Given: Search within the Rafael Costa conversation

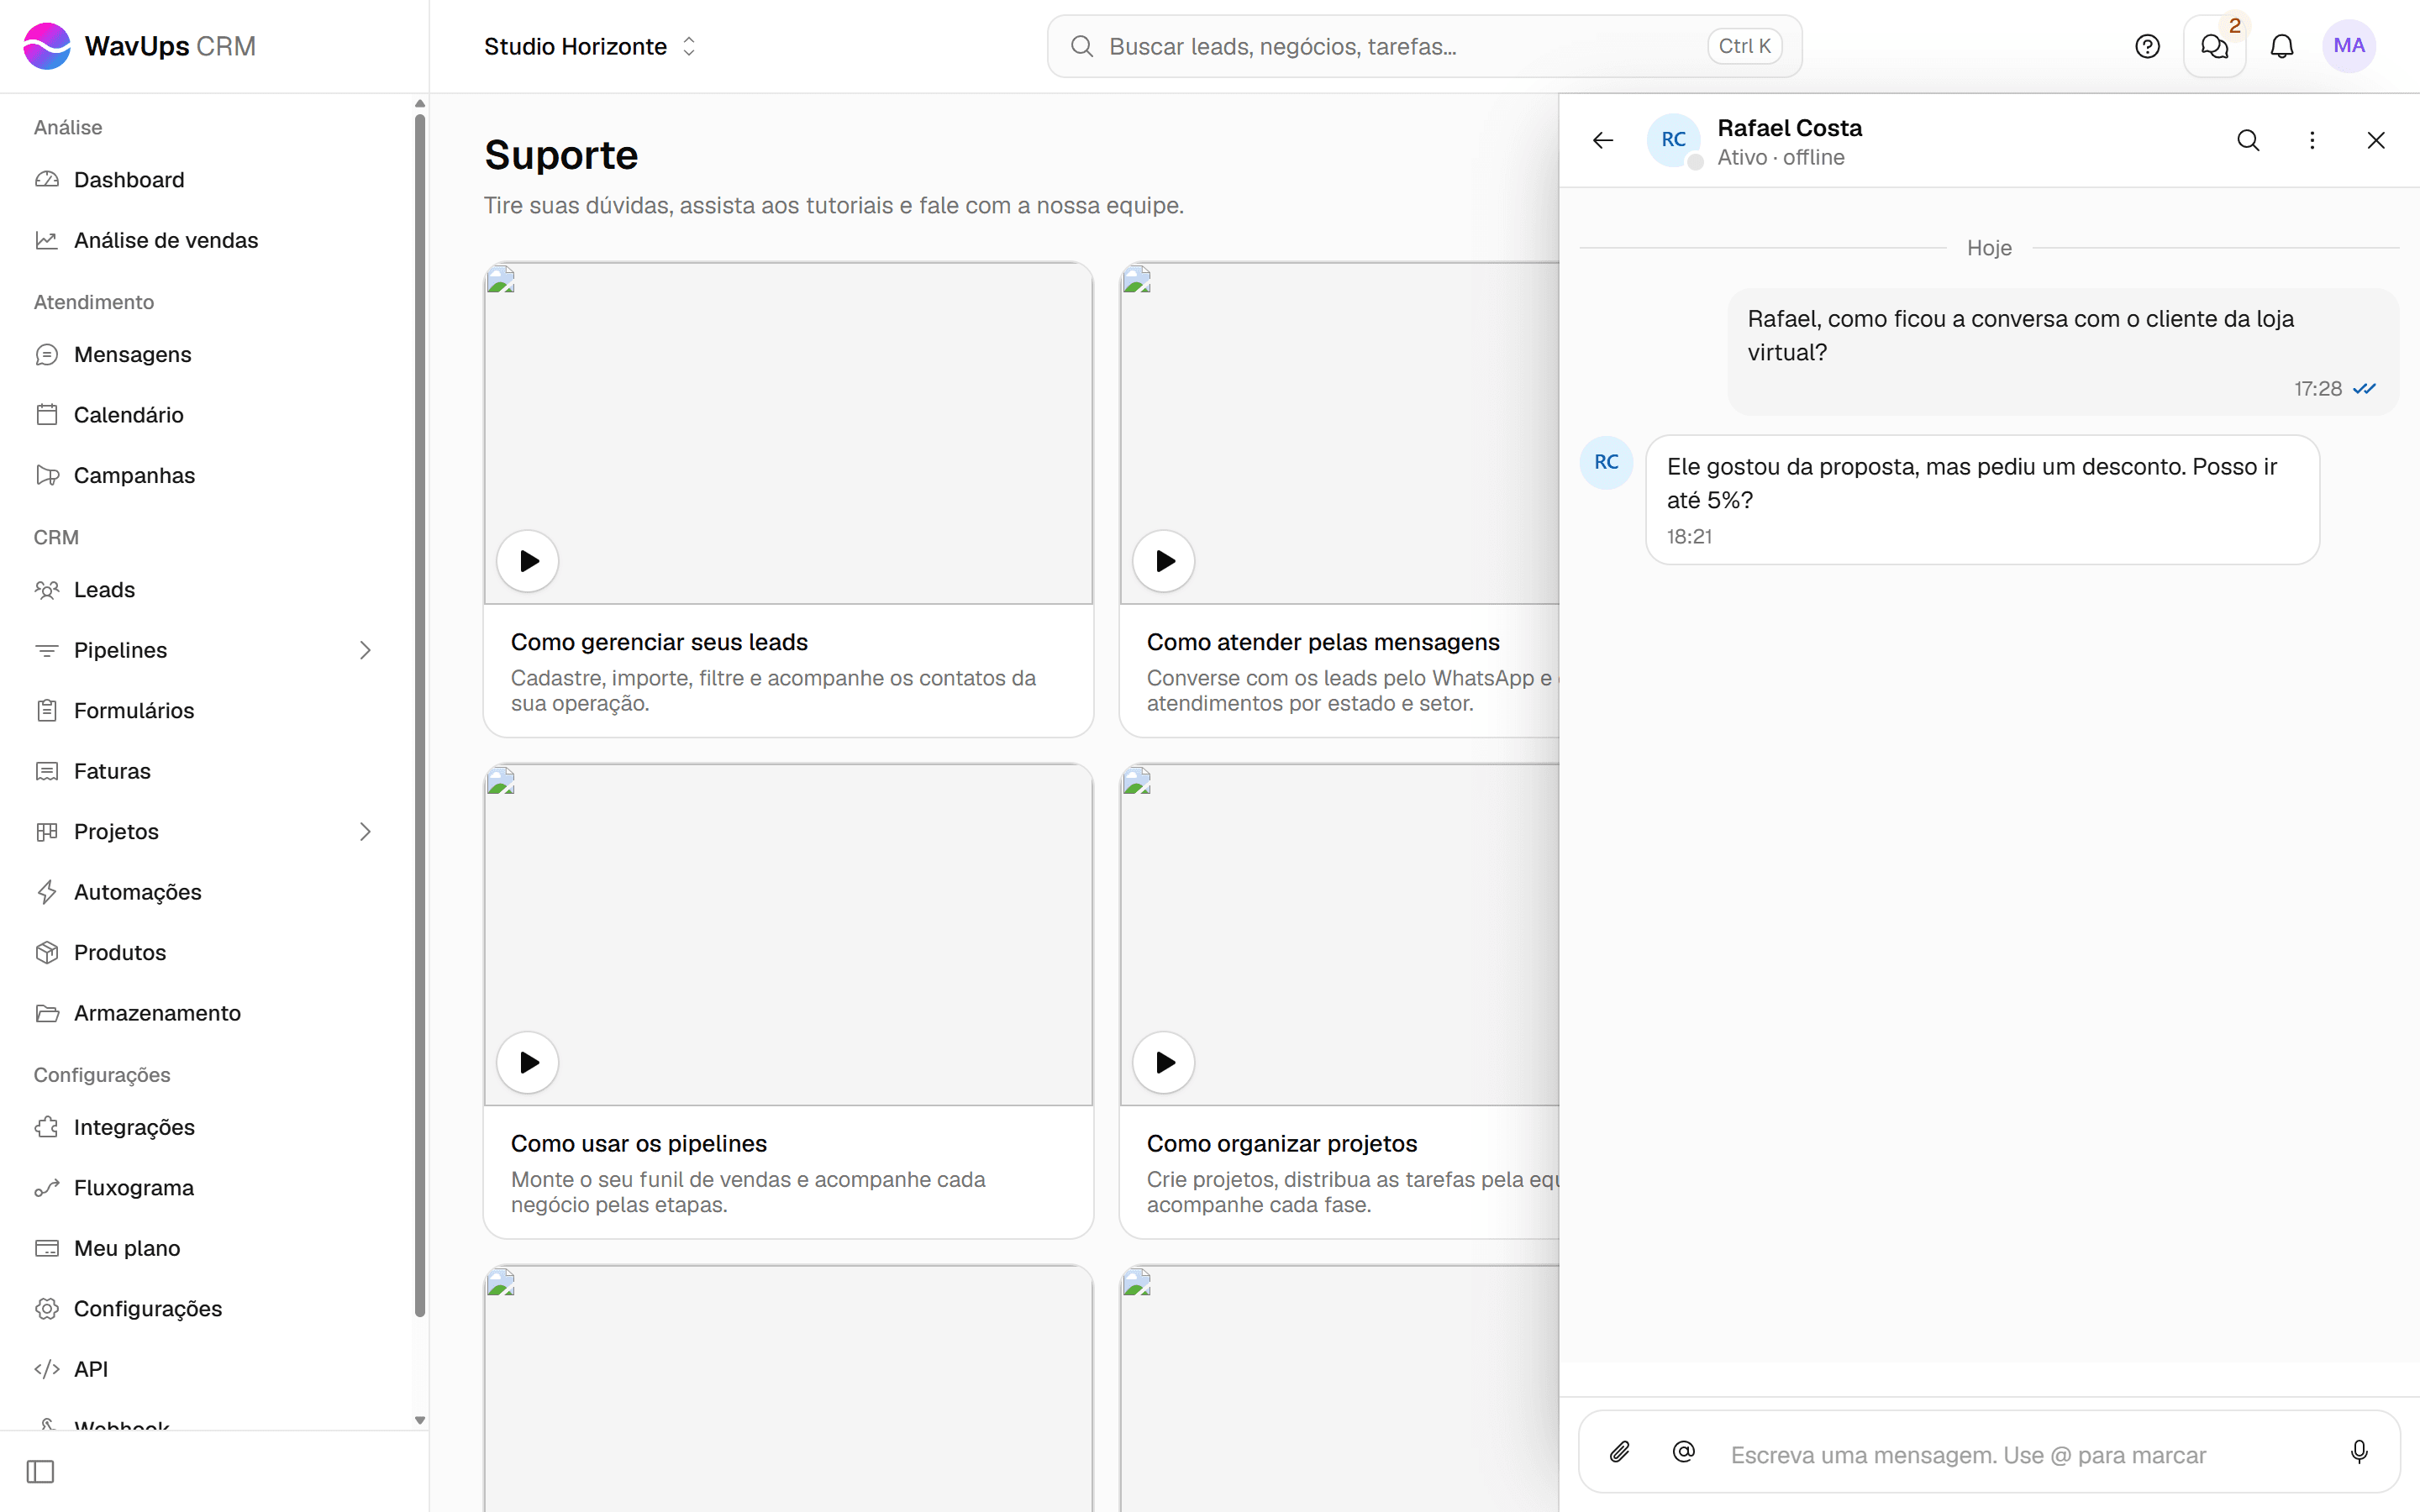Looking at the screenshot, I should pos(2248,141).
